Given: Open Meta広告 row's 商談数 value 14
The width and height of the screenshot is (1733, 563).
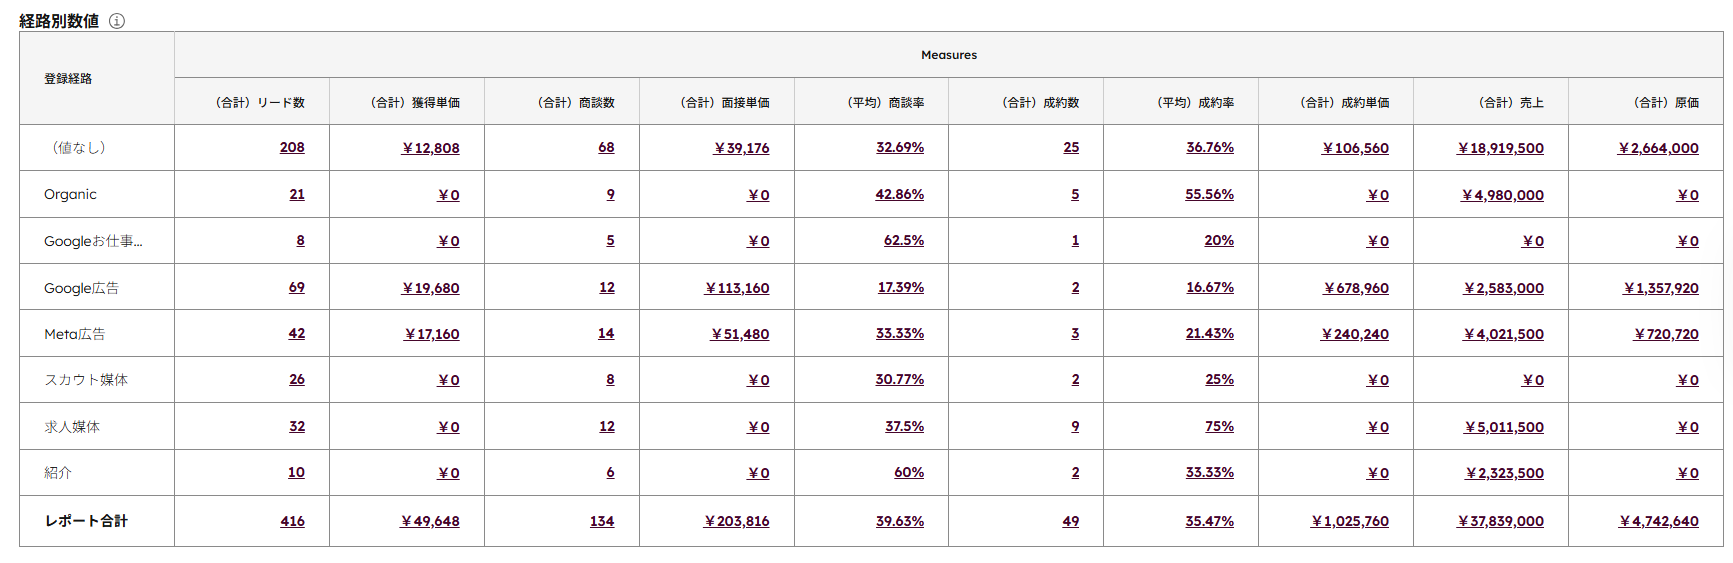Looking at the screenshot, I should pos(606,334).
